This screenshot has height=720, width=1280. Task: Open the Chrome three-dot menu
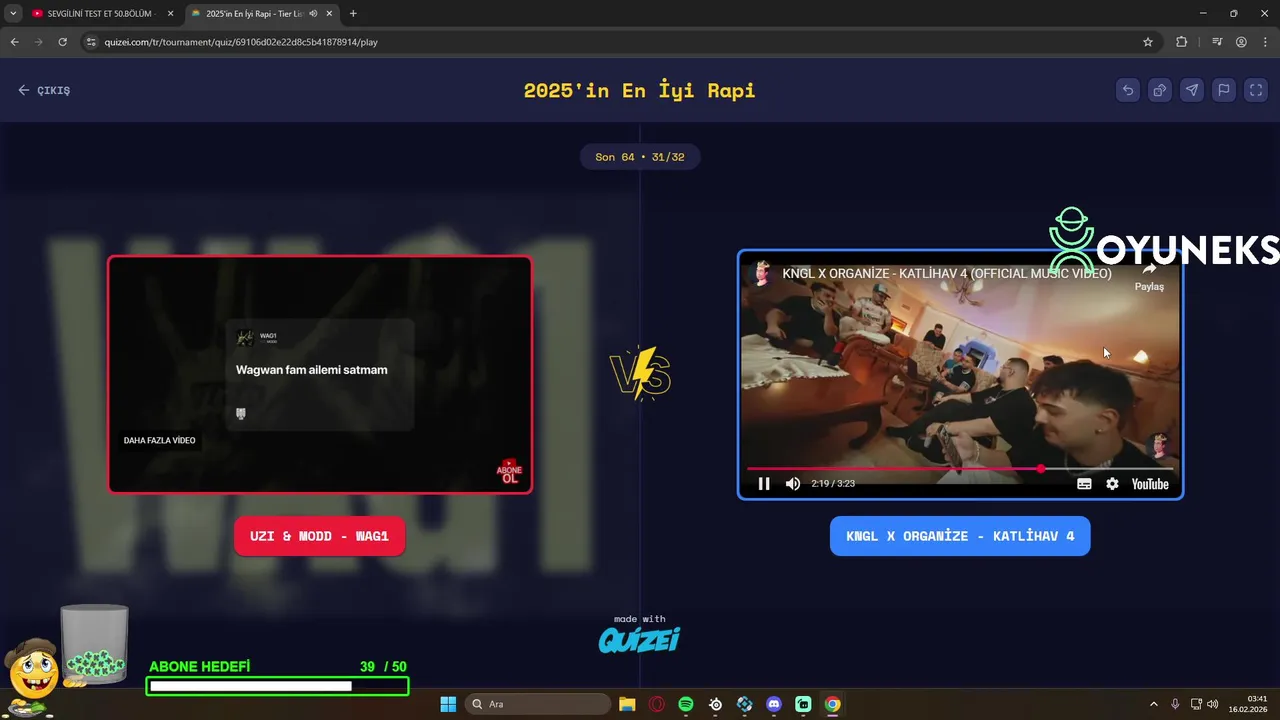pyautogui.click(x=1265, y=42)
